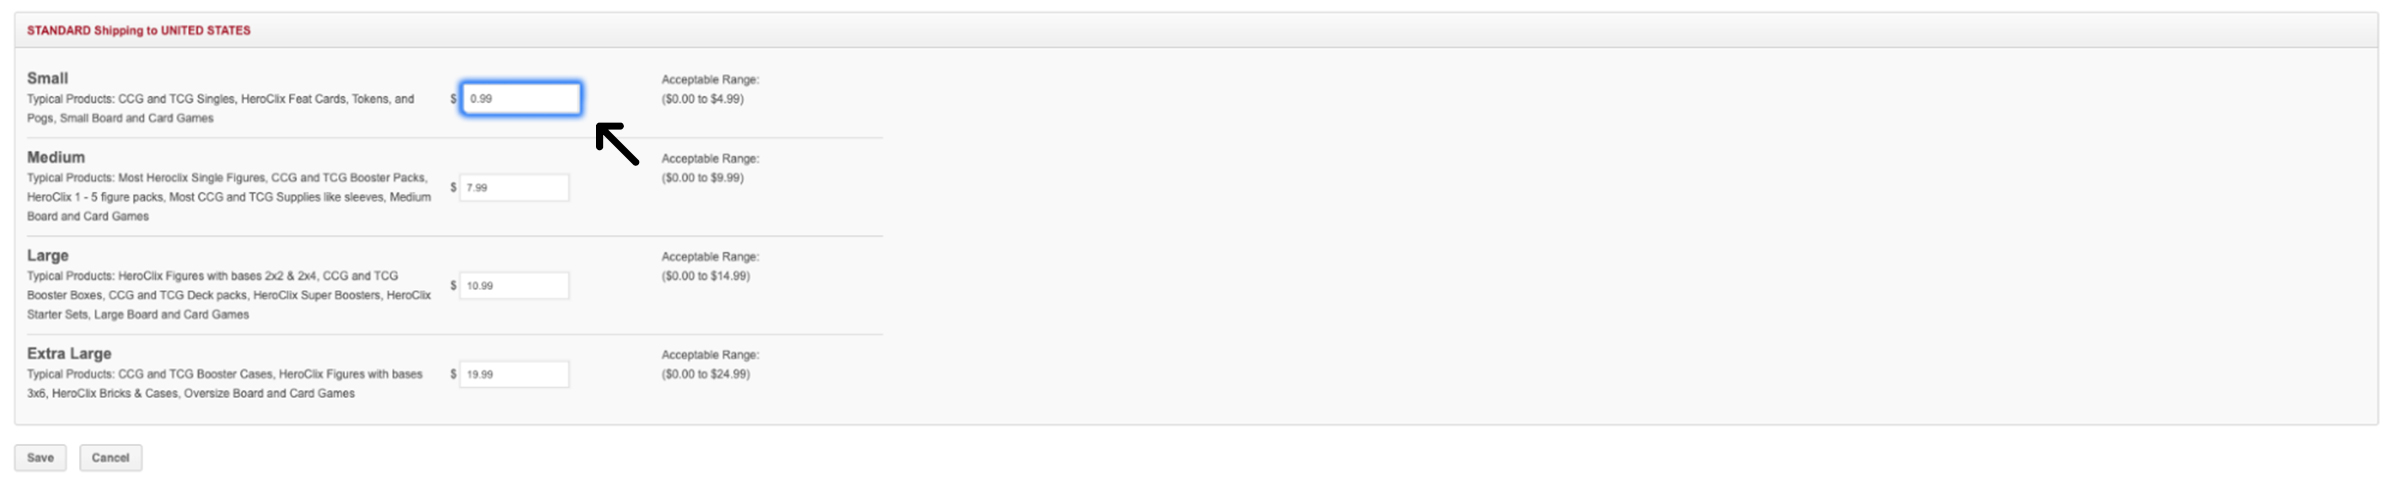Click the Small acceptable range $0.00 to $4.99 text
2400x484 pixels.
(x=702, y=99)
